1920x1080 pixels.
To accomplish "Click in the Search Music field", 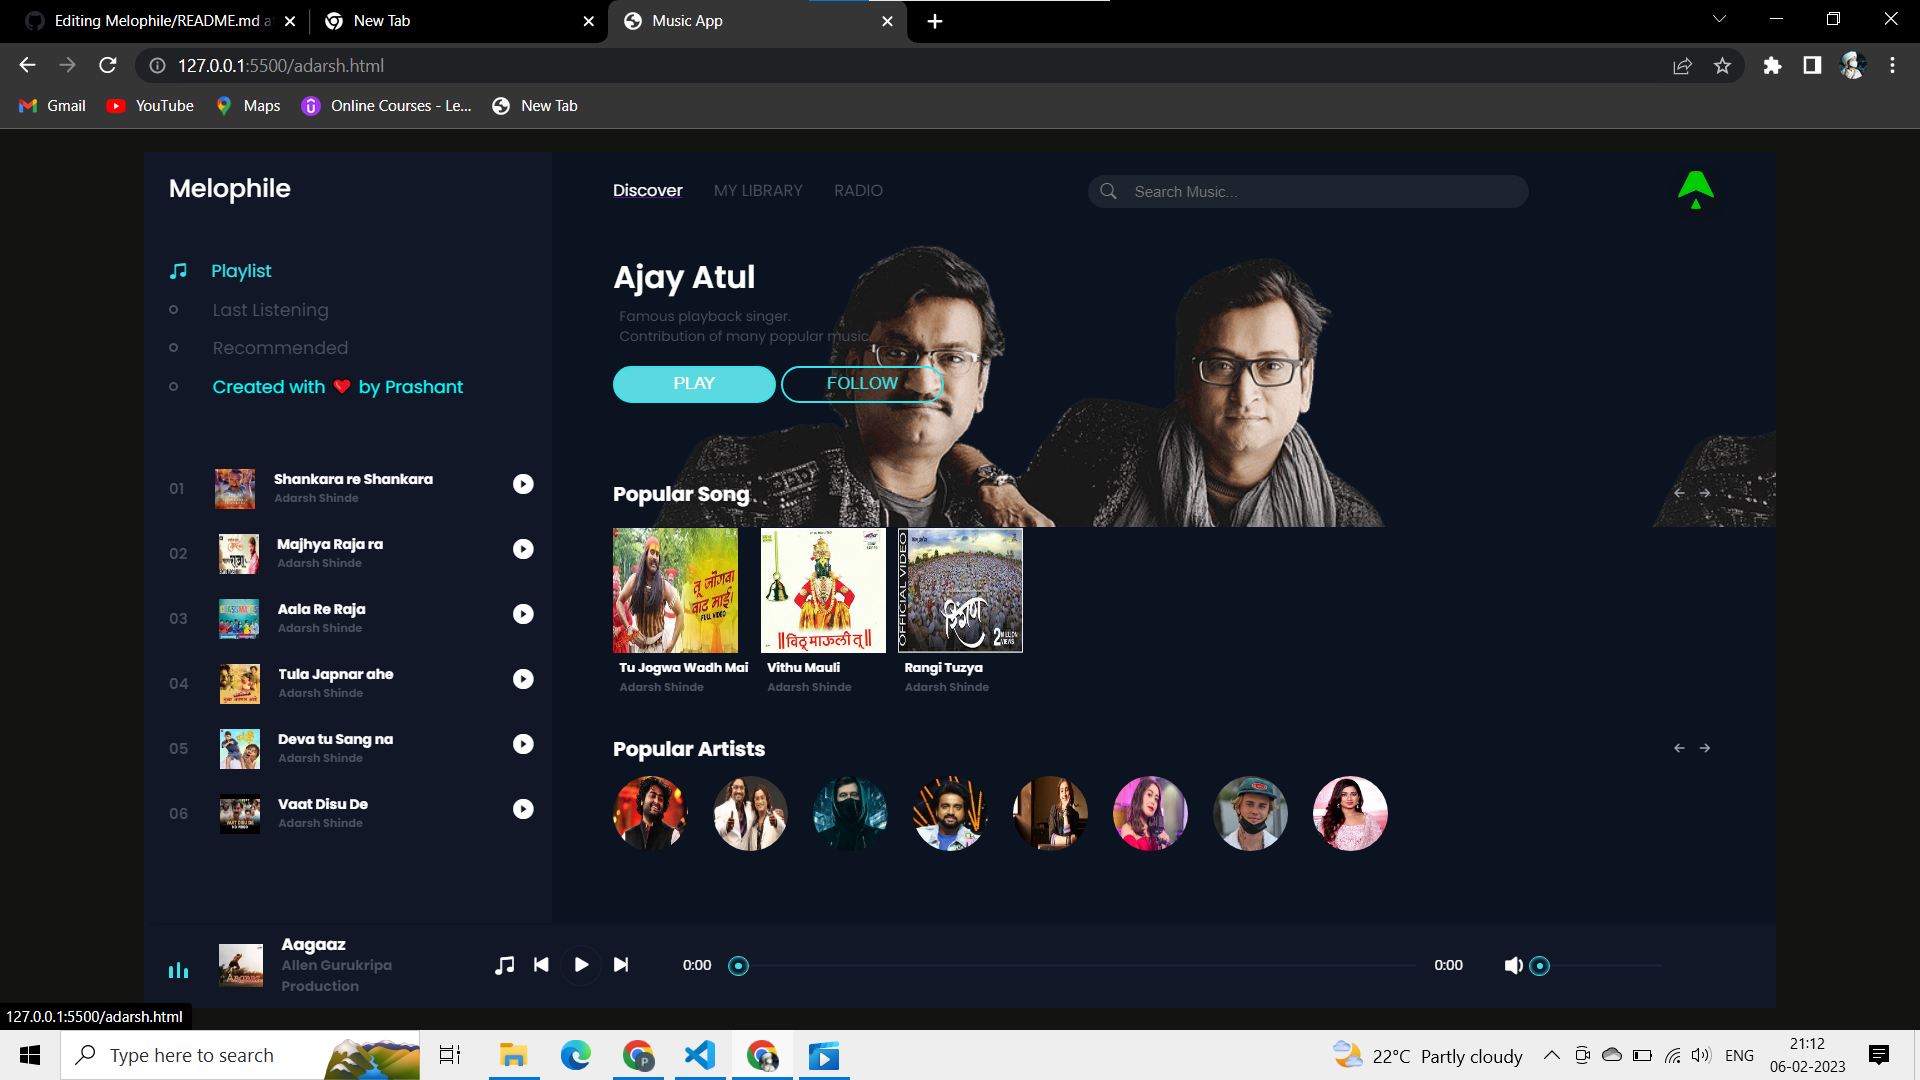I will point(1320,192).
